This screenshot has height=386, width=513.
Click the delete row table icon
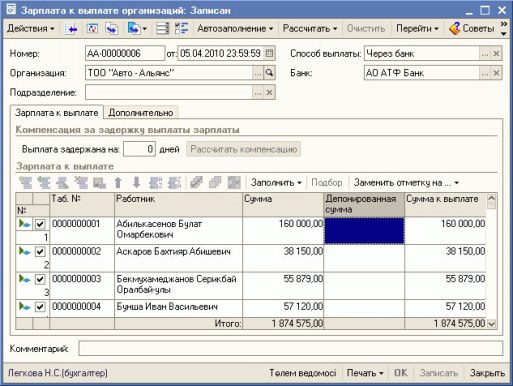coord(81,183)
